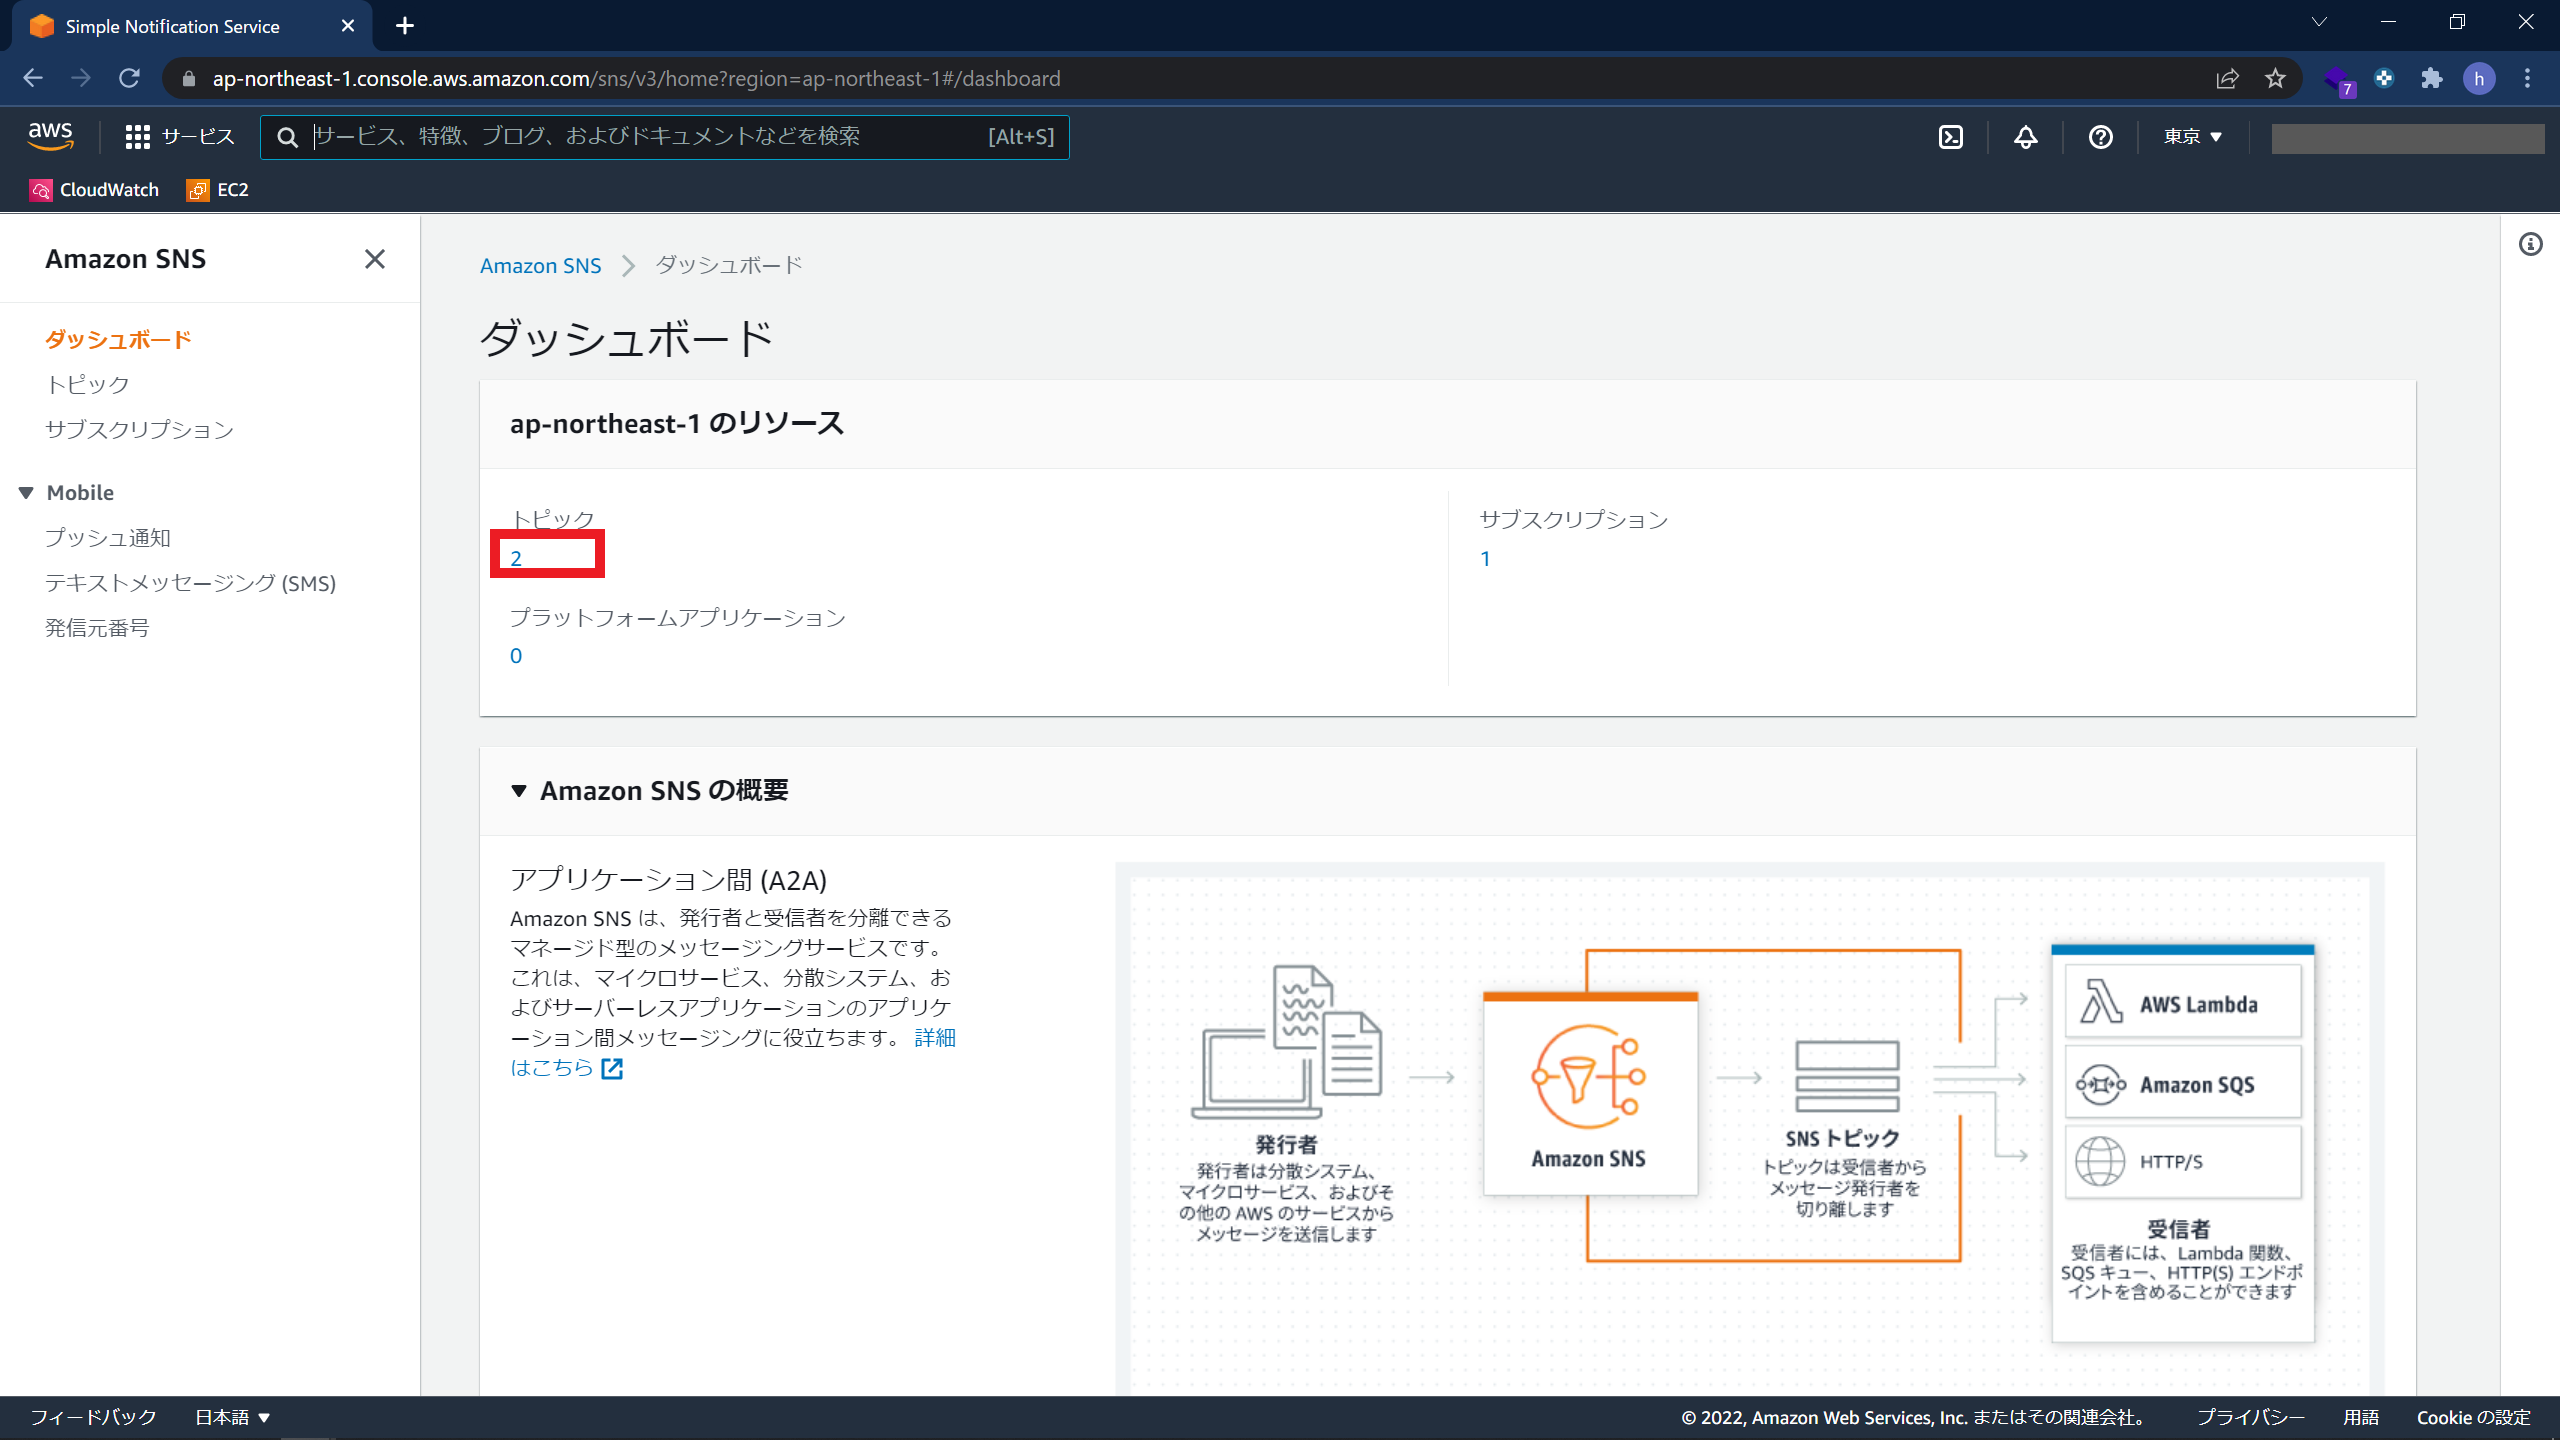Click the サービス label in header

click(198, 137)
